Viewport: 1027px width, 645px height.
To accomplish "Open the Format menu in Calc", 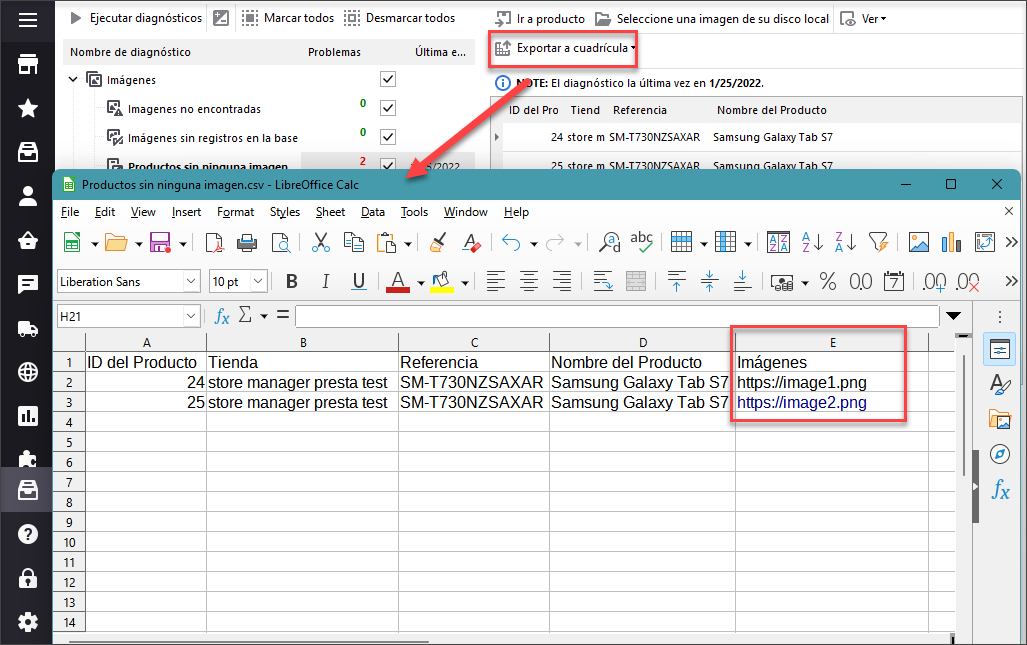I will (x=235, y=212).
